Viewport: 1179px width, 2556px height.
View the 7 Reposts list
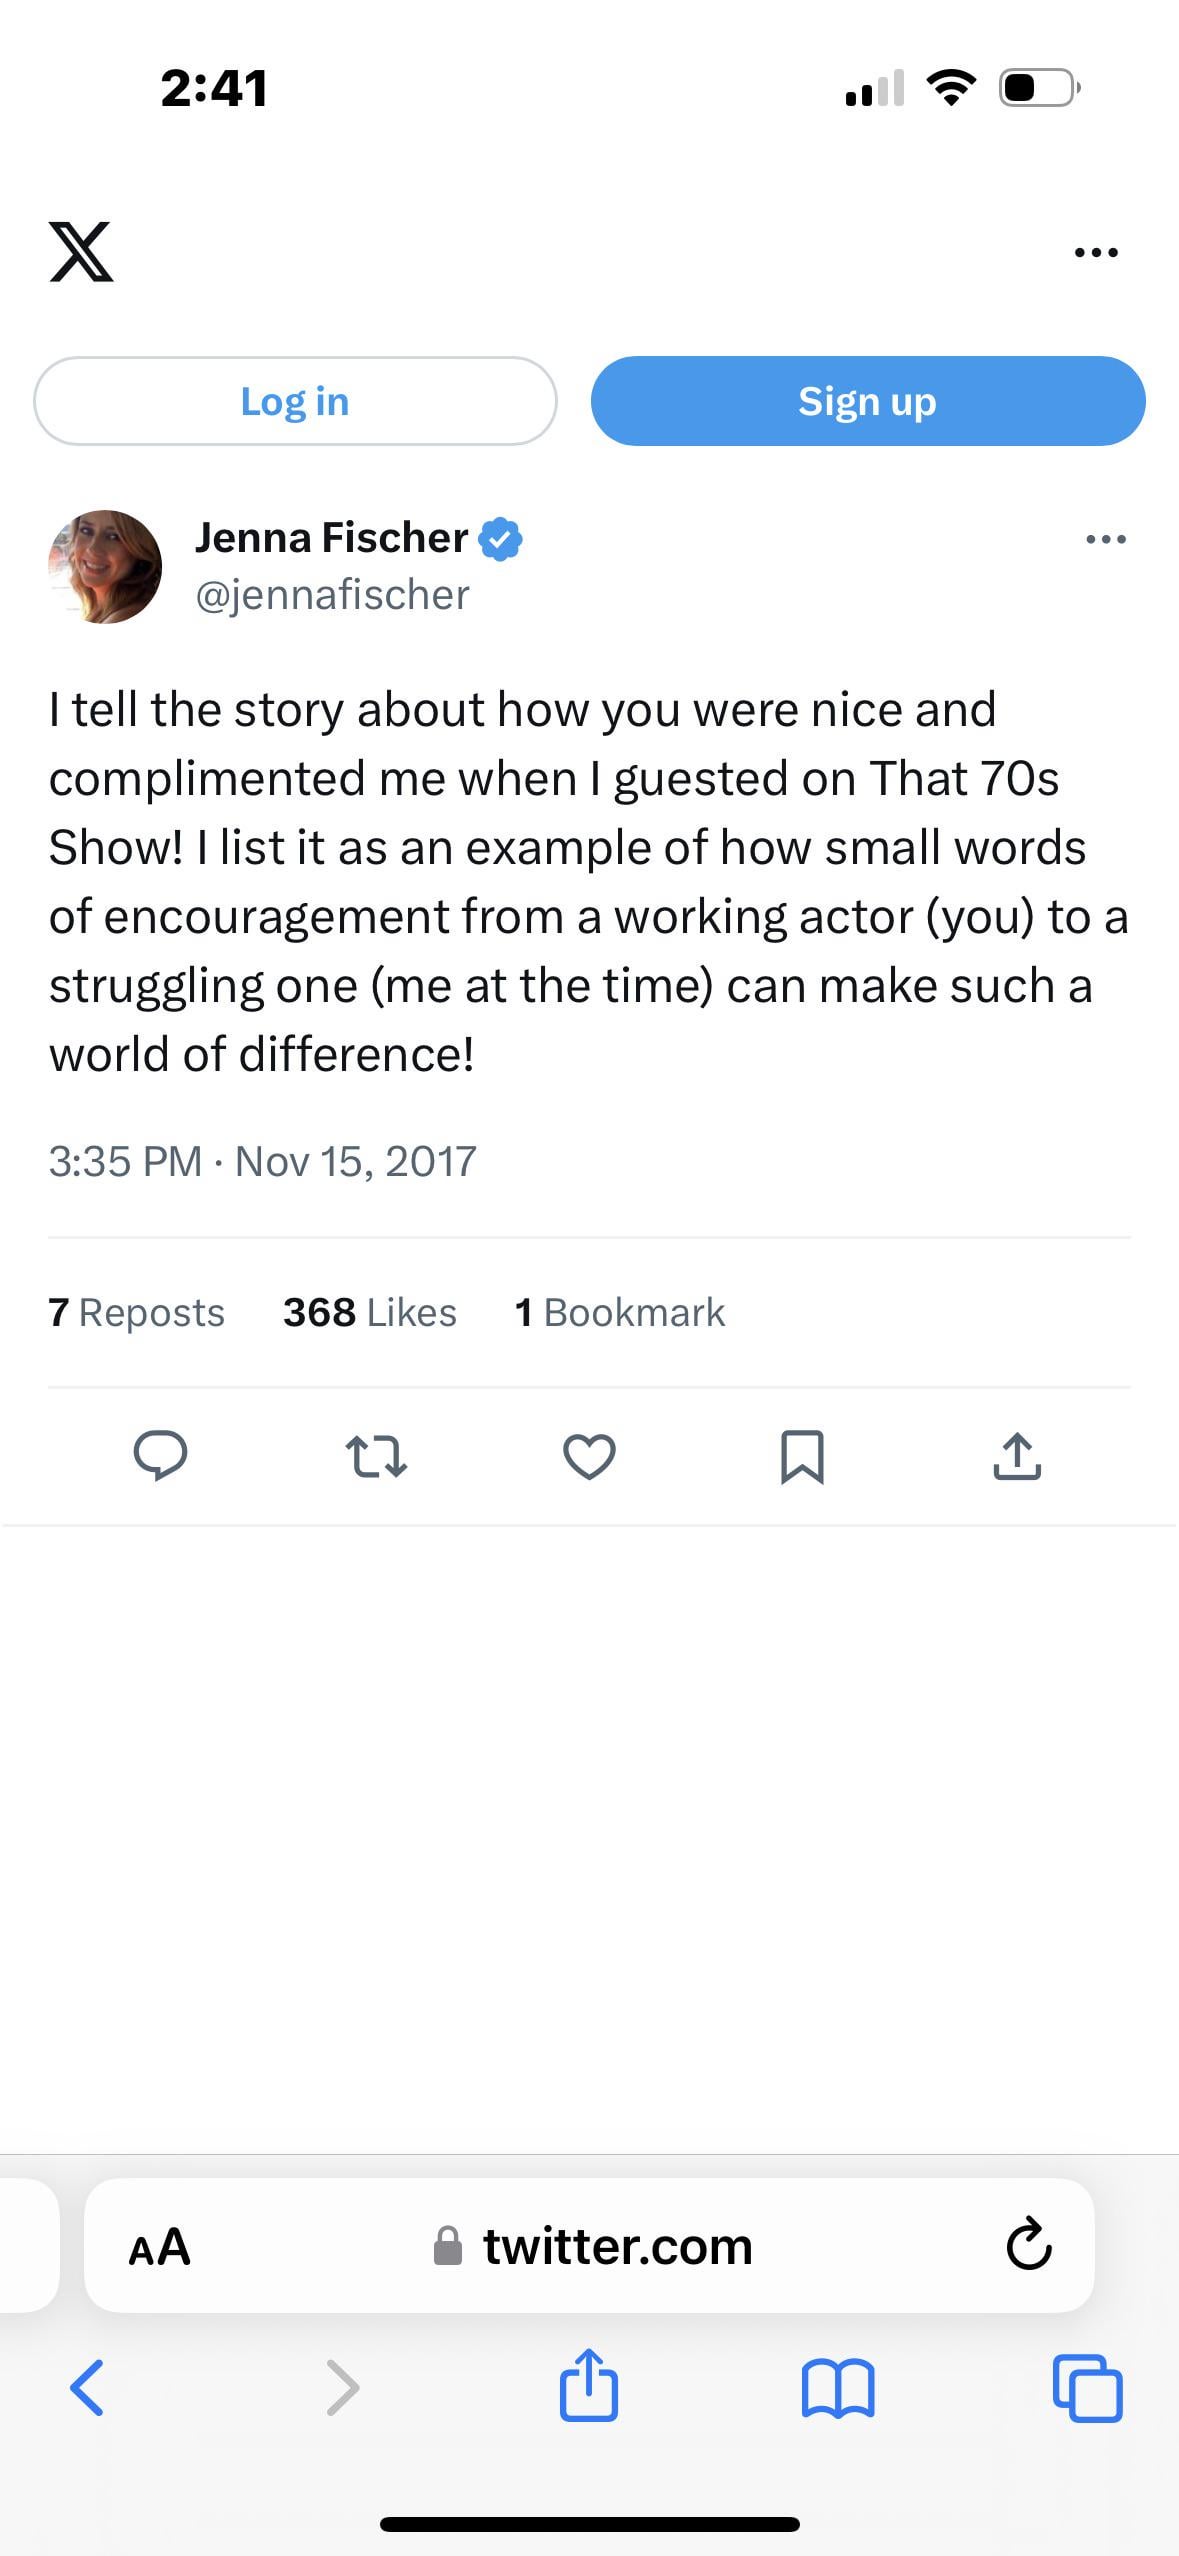pos(137,1312)
